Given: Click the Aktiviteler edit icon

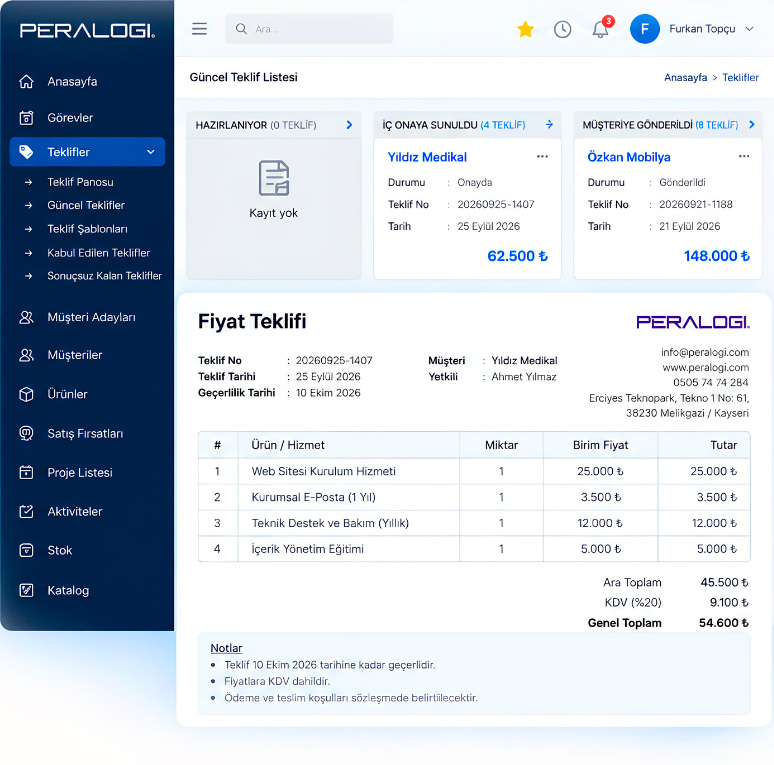Looking at the screenshot, I should [26, 511].
